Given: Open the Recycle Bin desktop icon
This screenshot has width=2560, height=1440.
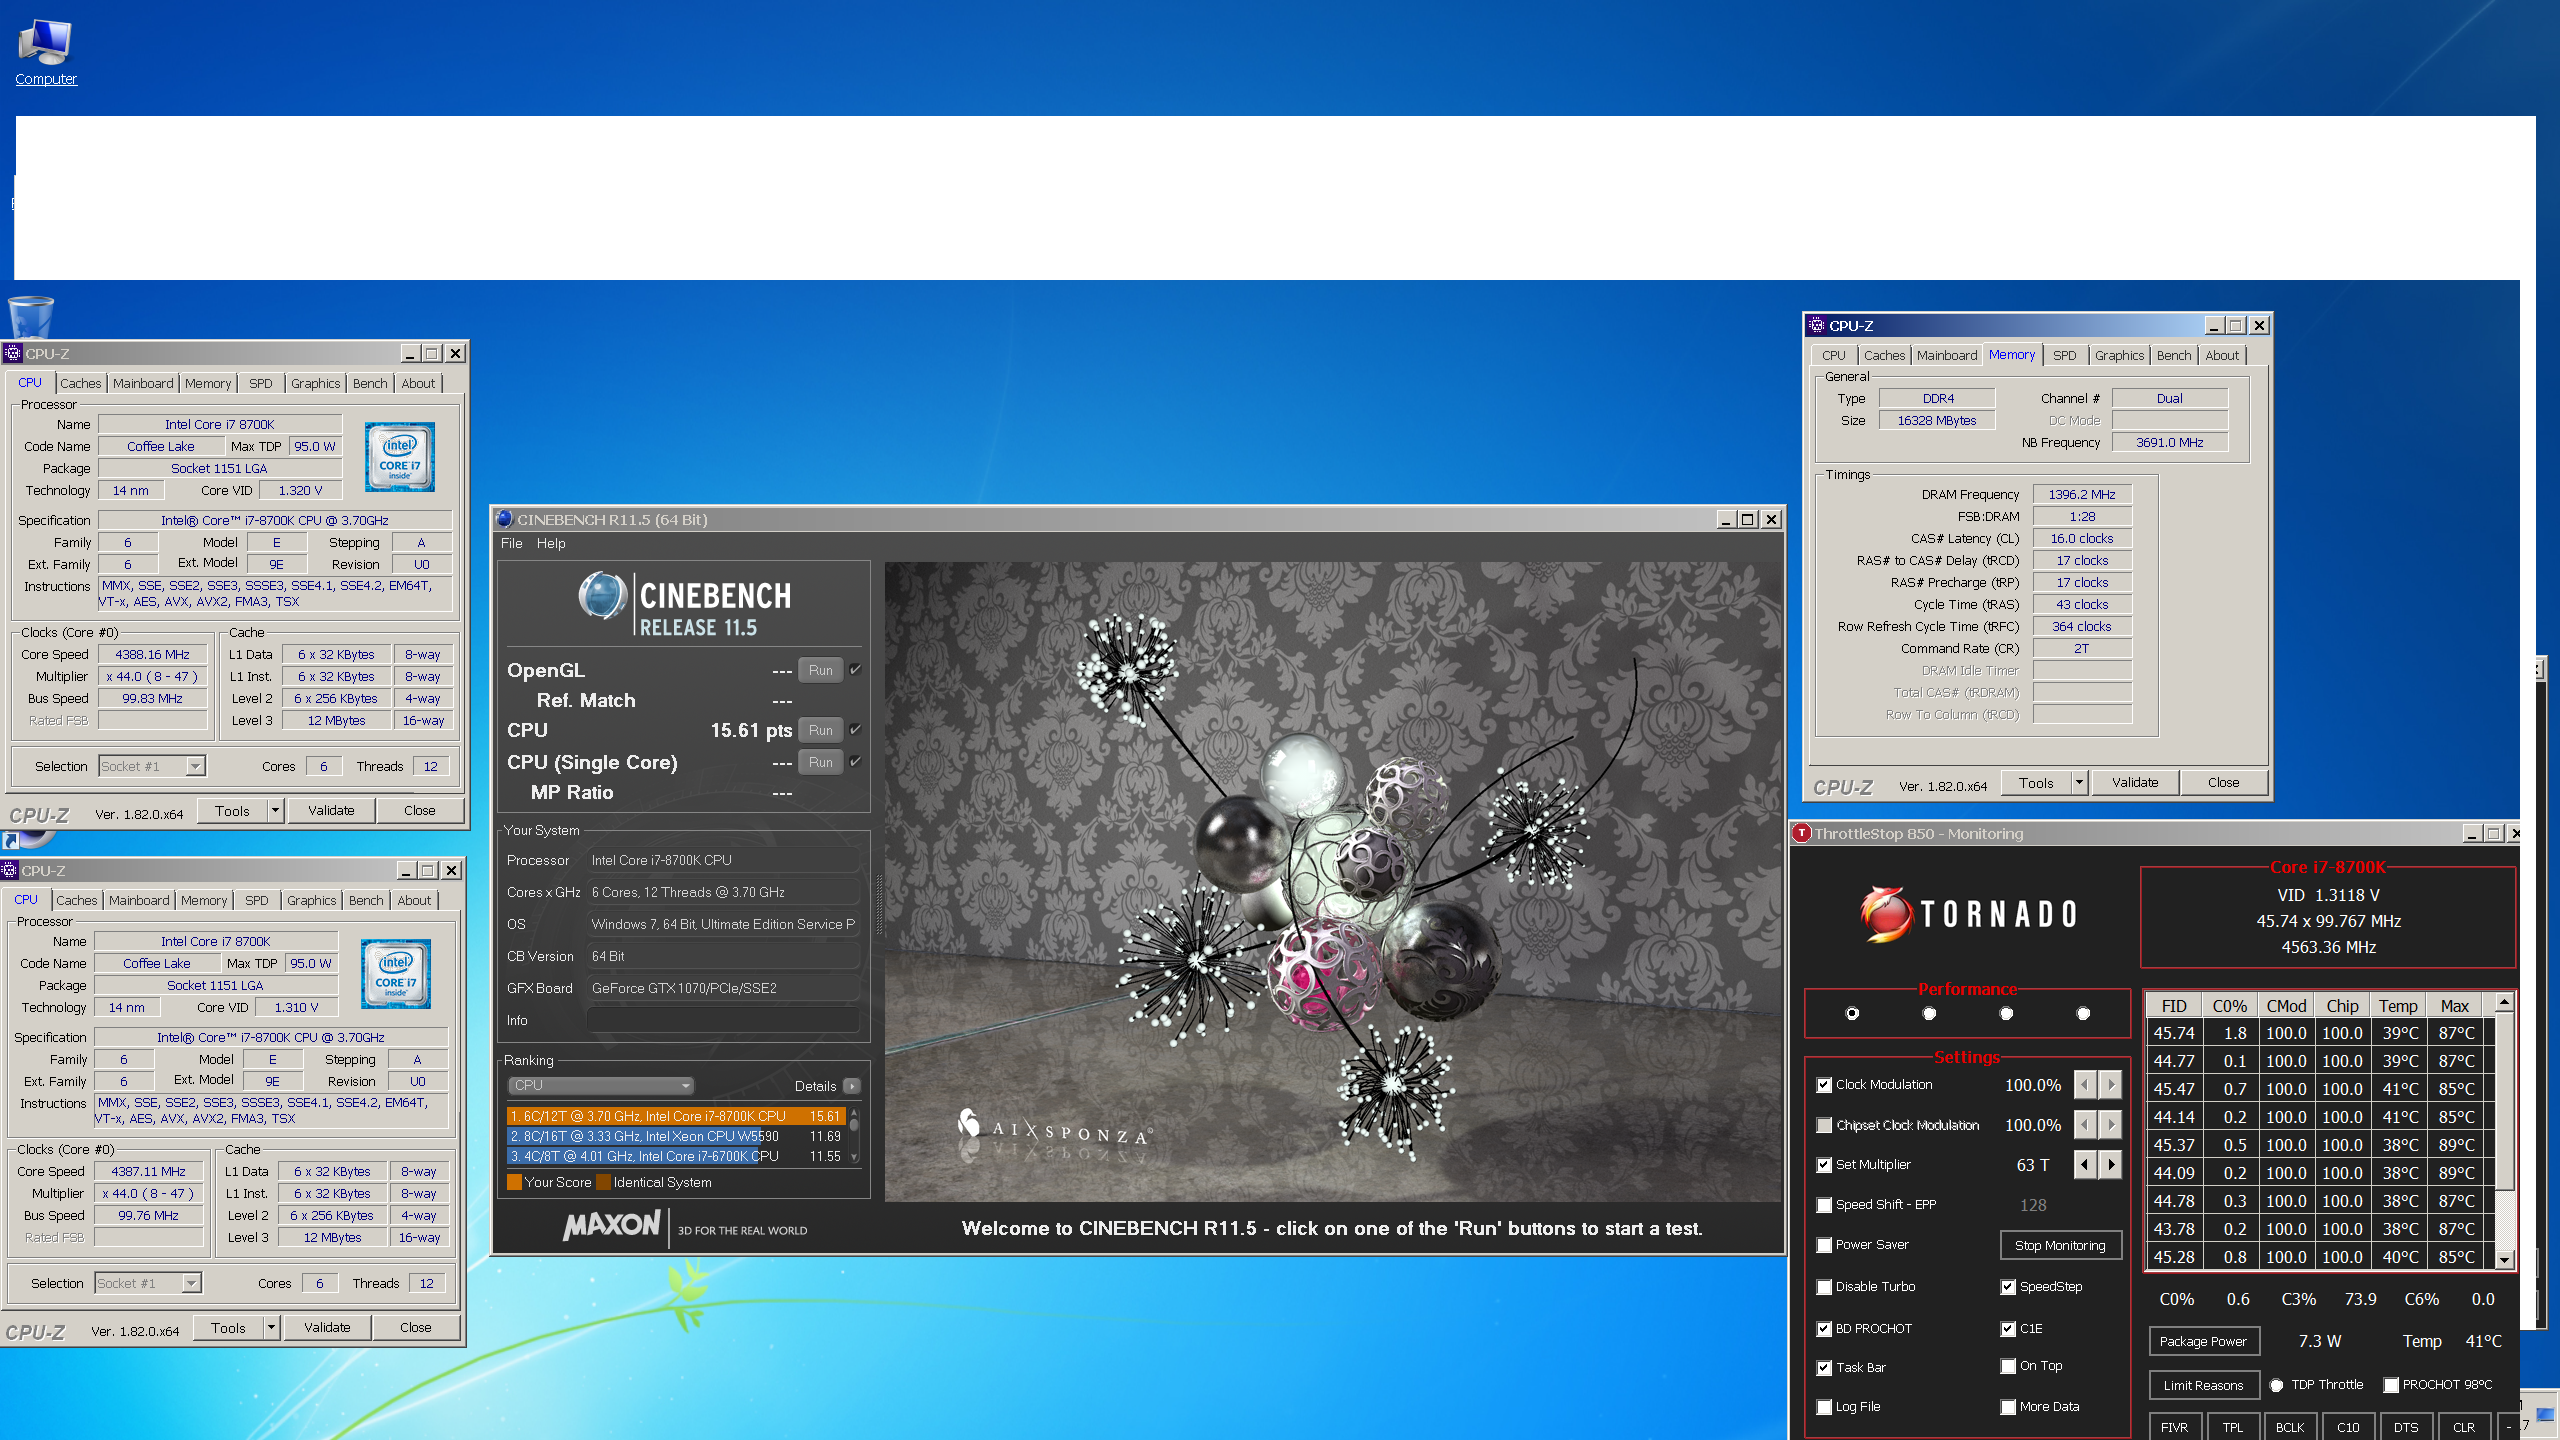Looking at the screenshot, I should point(30,318).
